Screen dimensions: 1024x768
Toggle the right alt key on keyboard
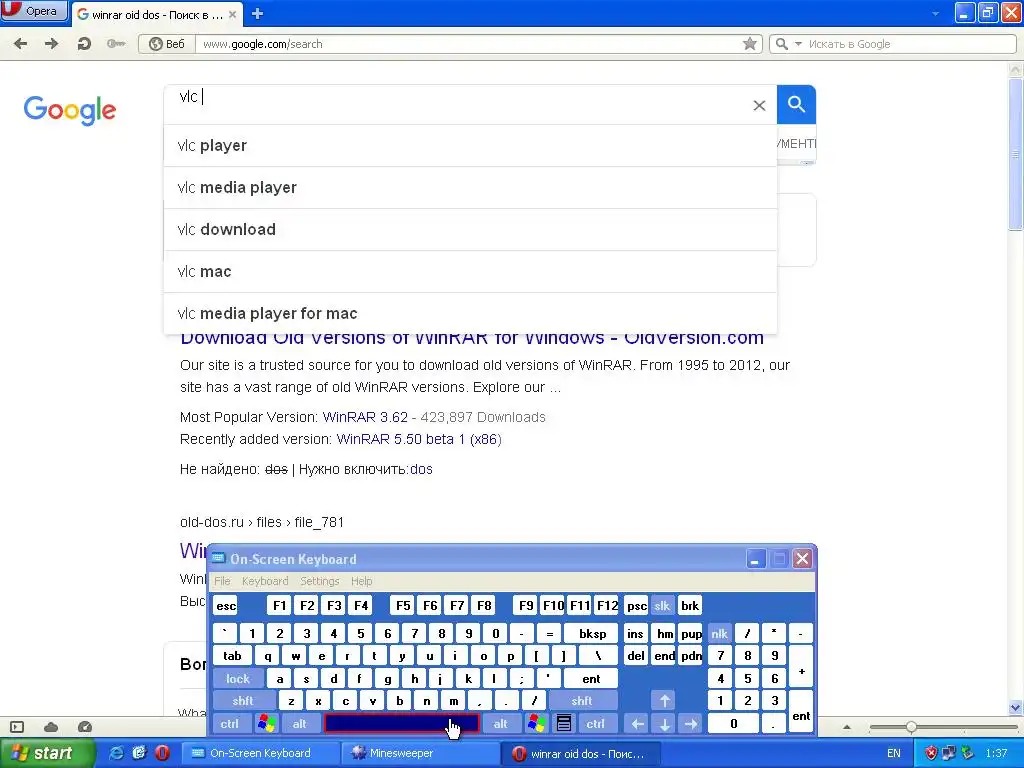pyautogui.click(x=501, y=724)
